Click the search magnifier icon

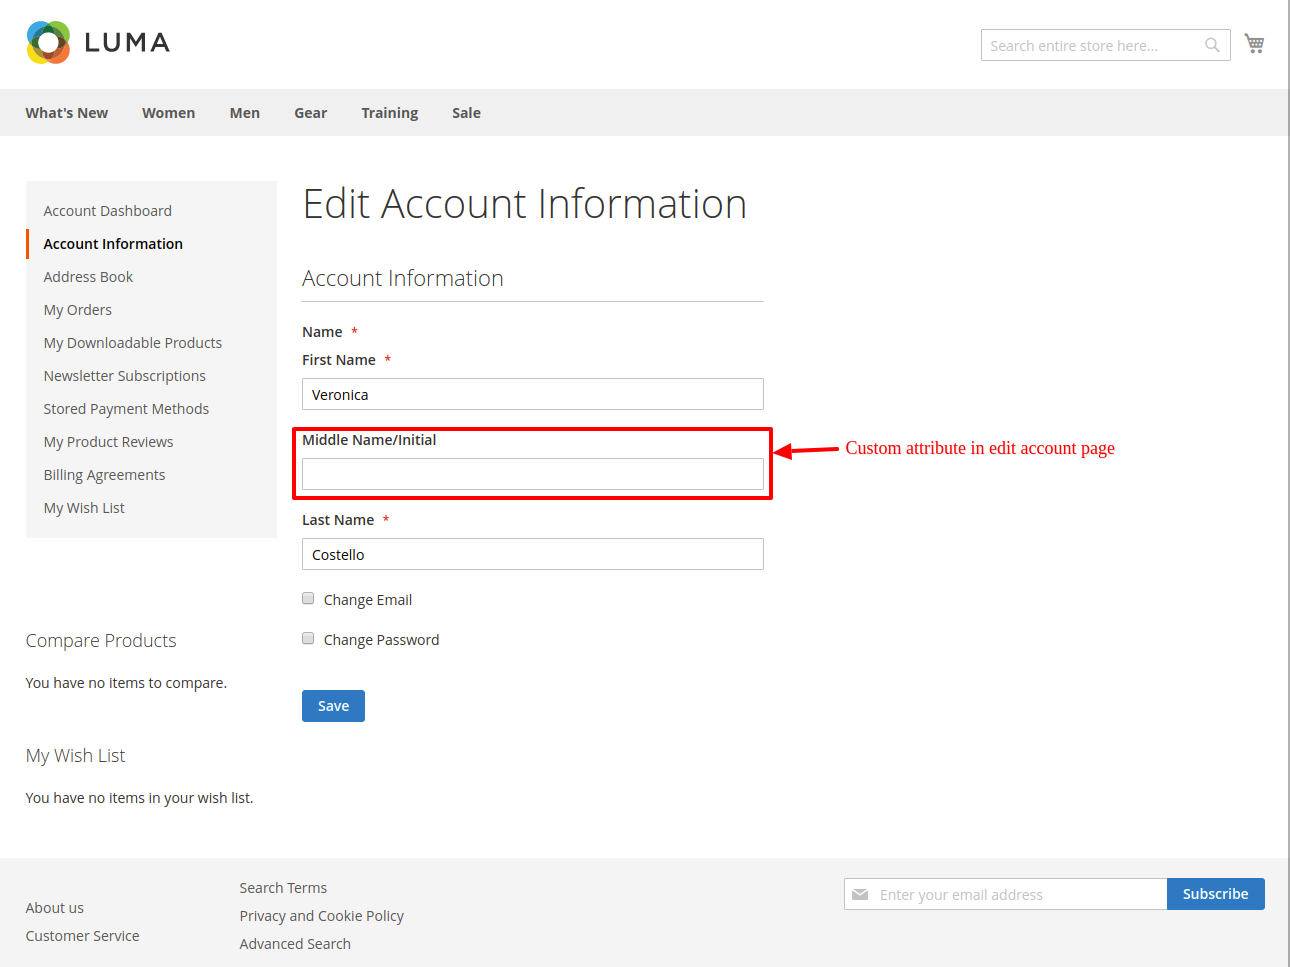[x=1212, y=45]
